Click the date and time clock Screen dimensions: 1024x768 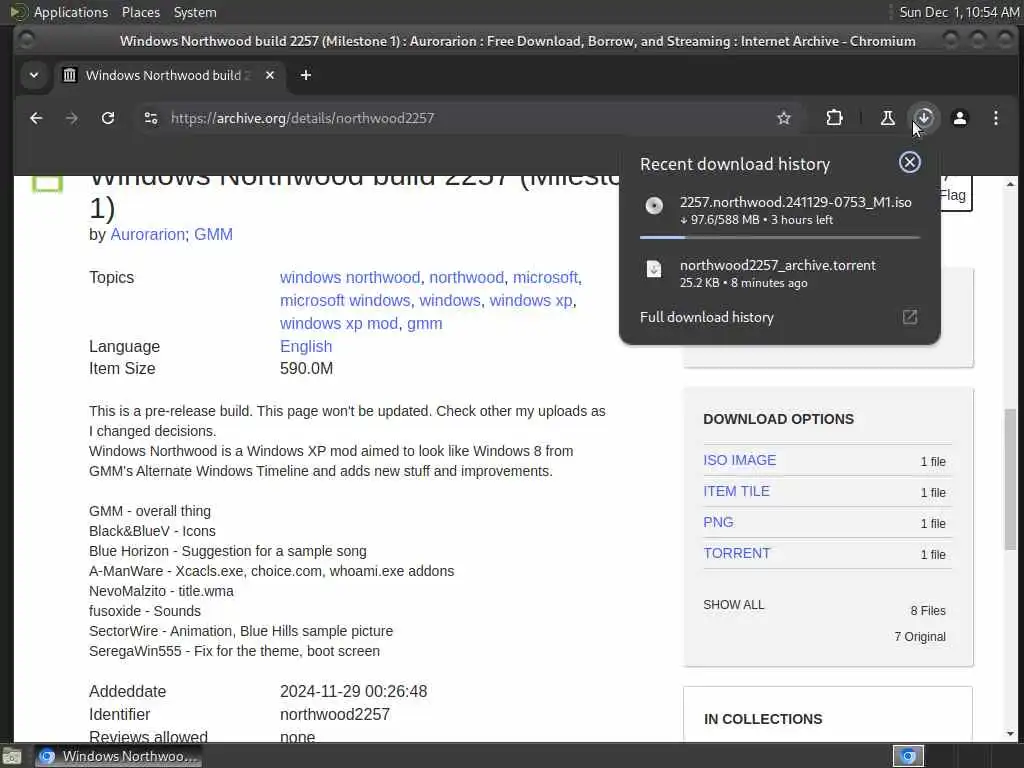point(959,12)
